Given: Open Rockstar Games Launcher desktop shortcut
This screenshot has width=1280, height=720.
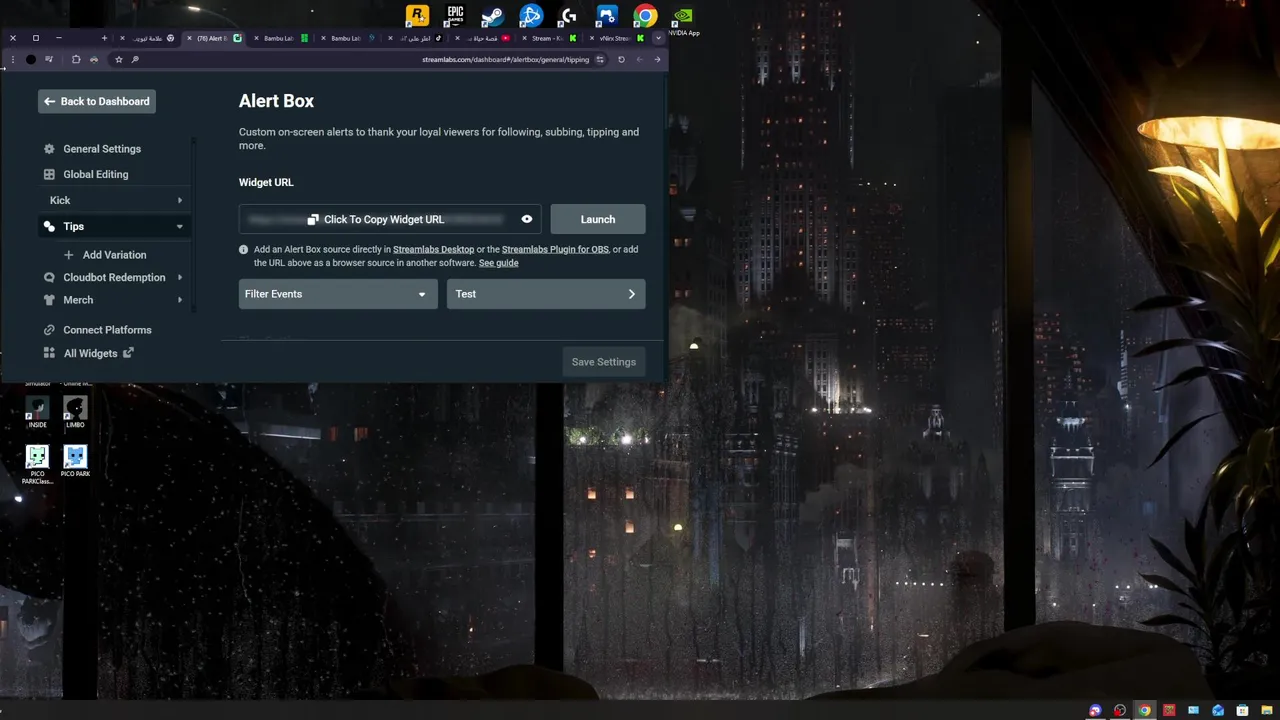Looking at the screenshot, I should (417, 16).
